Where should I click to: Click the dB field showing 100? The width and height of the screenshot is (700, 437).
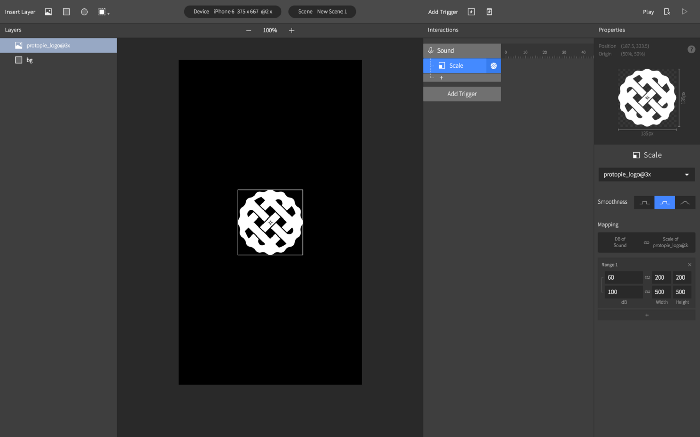[x=623, y=292]
